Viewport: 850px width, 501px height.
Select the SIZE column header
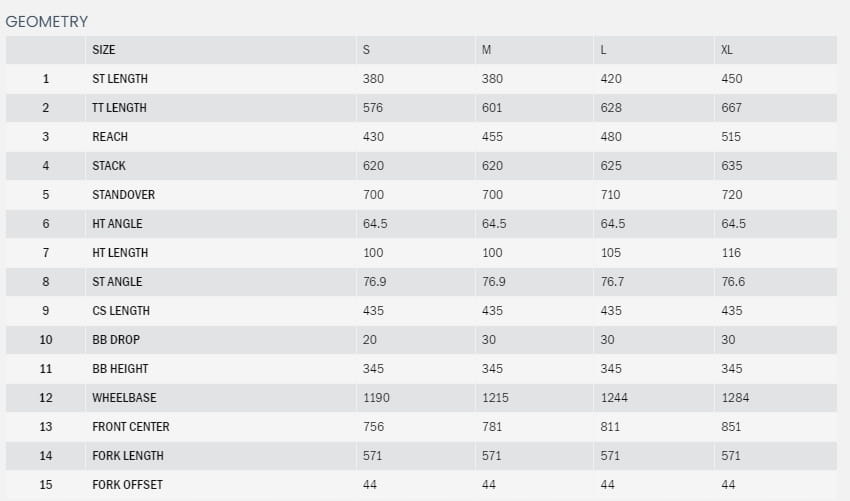[104, 50]
